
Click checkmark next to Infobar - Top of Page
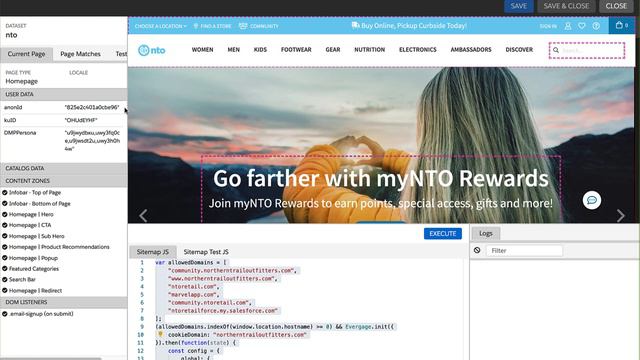[x=5, y=192]
